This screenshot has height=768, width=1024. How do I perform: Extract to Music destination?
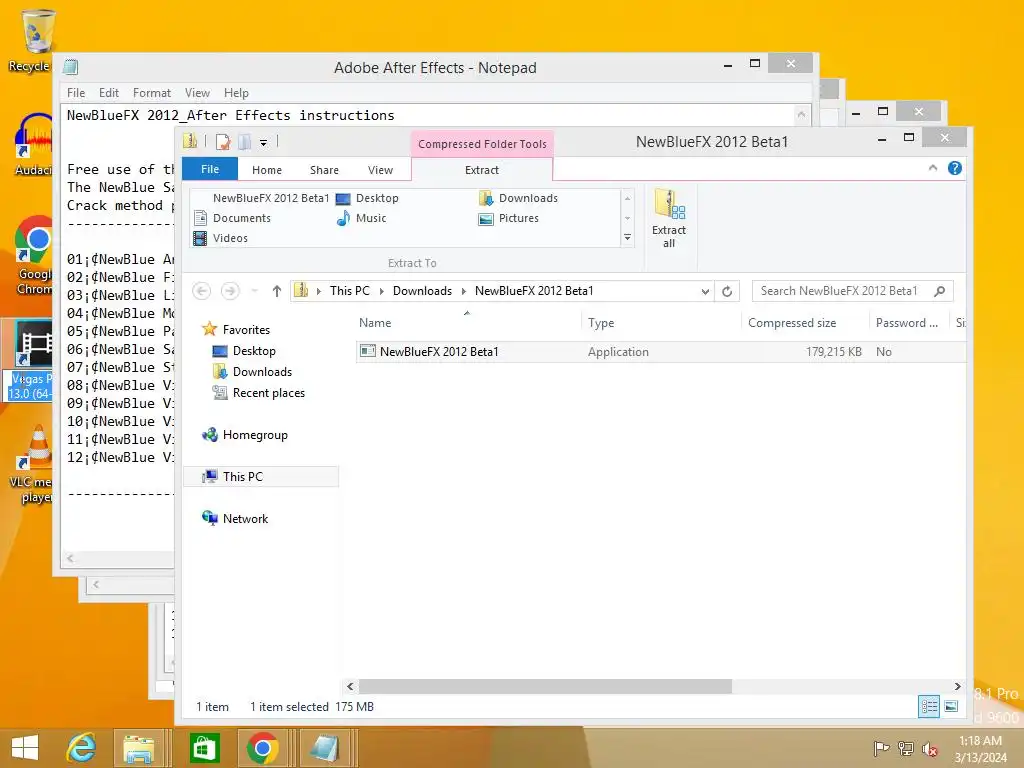(362, 218)
